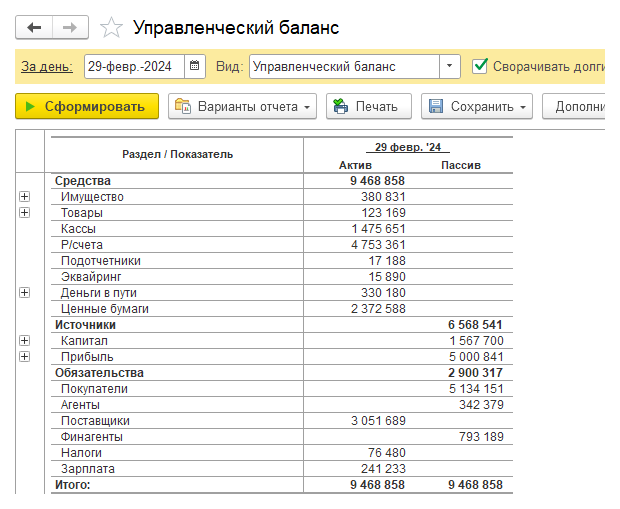Image resolution: width=620 pixels, height=509 pixels.
Task: Select the Подотчетники row label
Action: point(101,261)
